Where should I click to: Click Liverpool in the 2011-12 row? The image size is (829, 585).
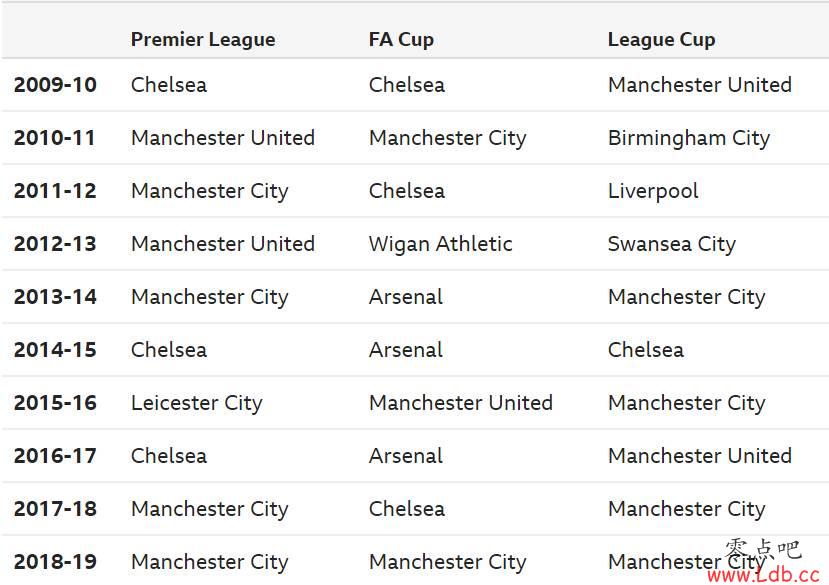point(653,191)
